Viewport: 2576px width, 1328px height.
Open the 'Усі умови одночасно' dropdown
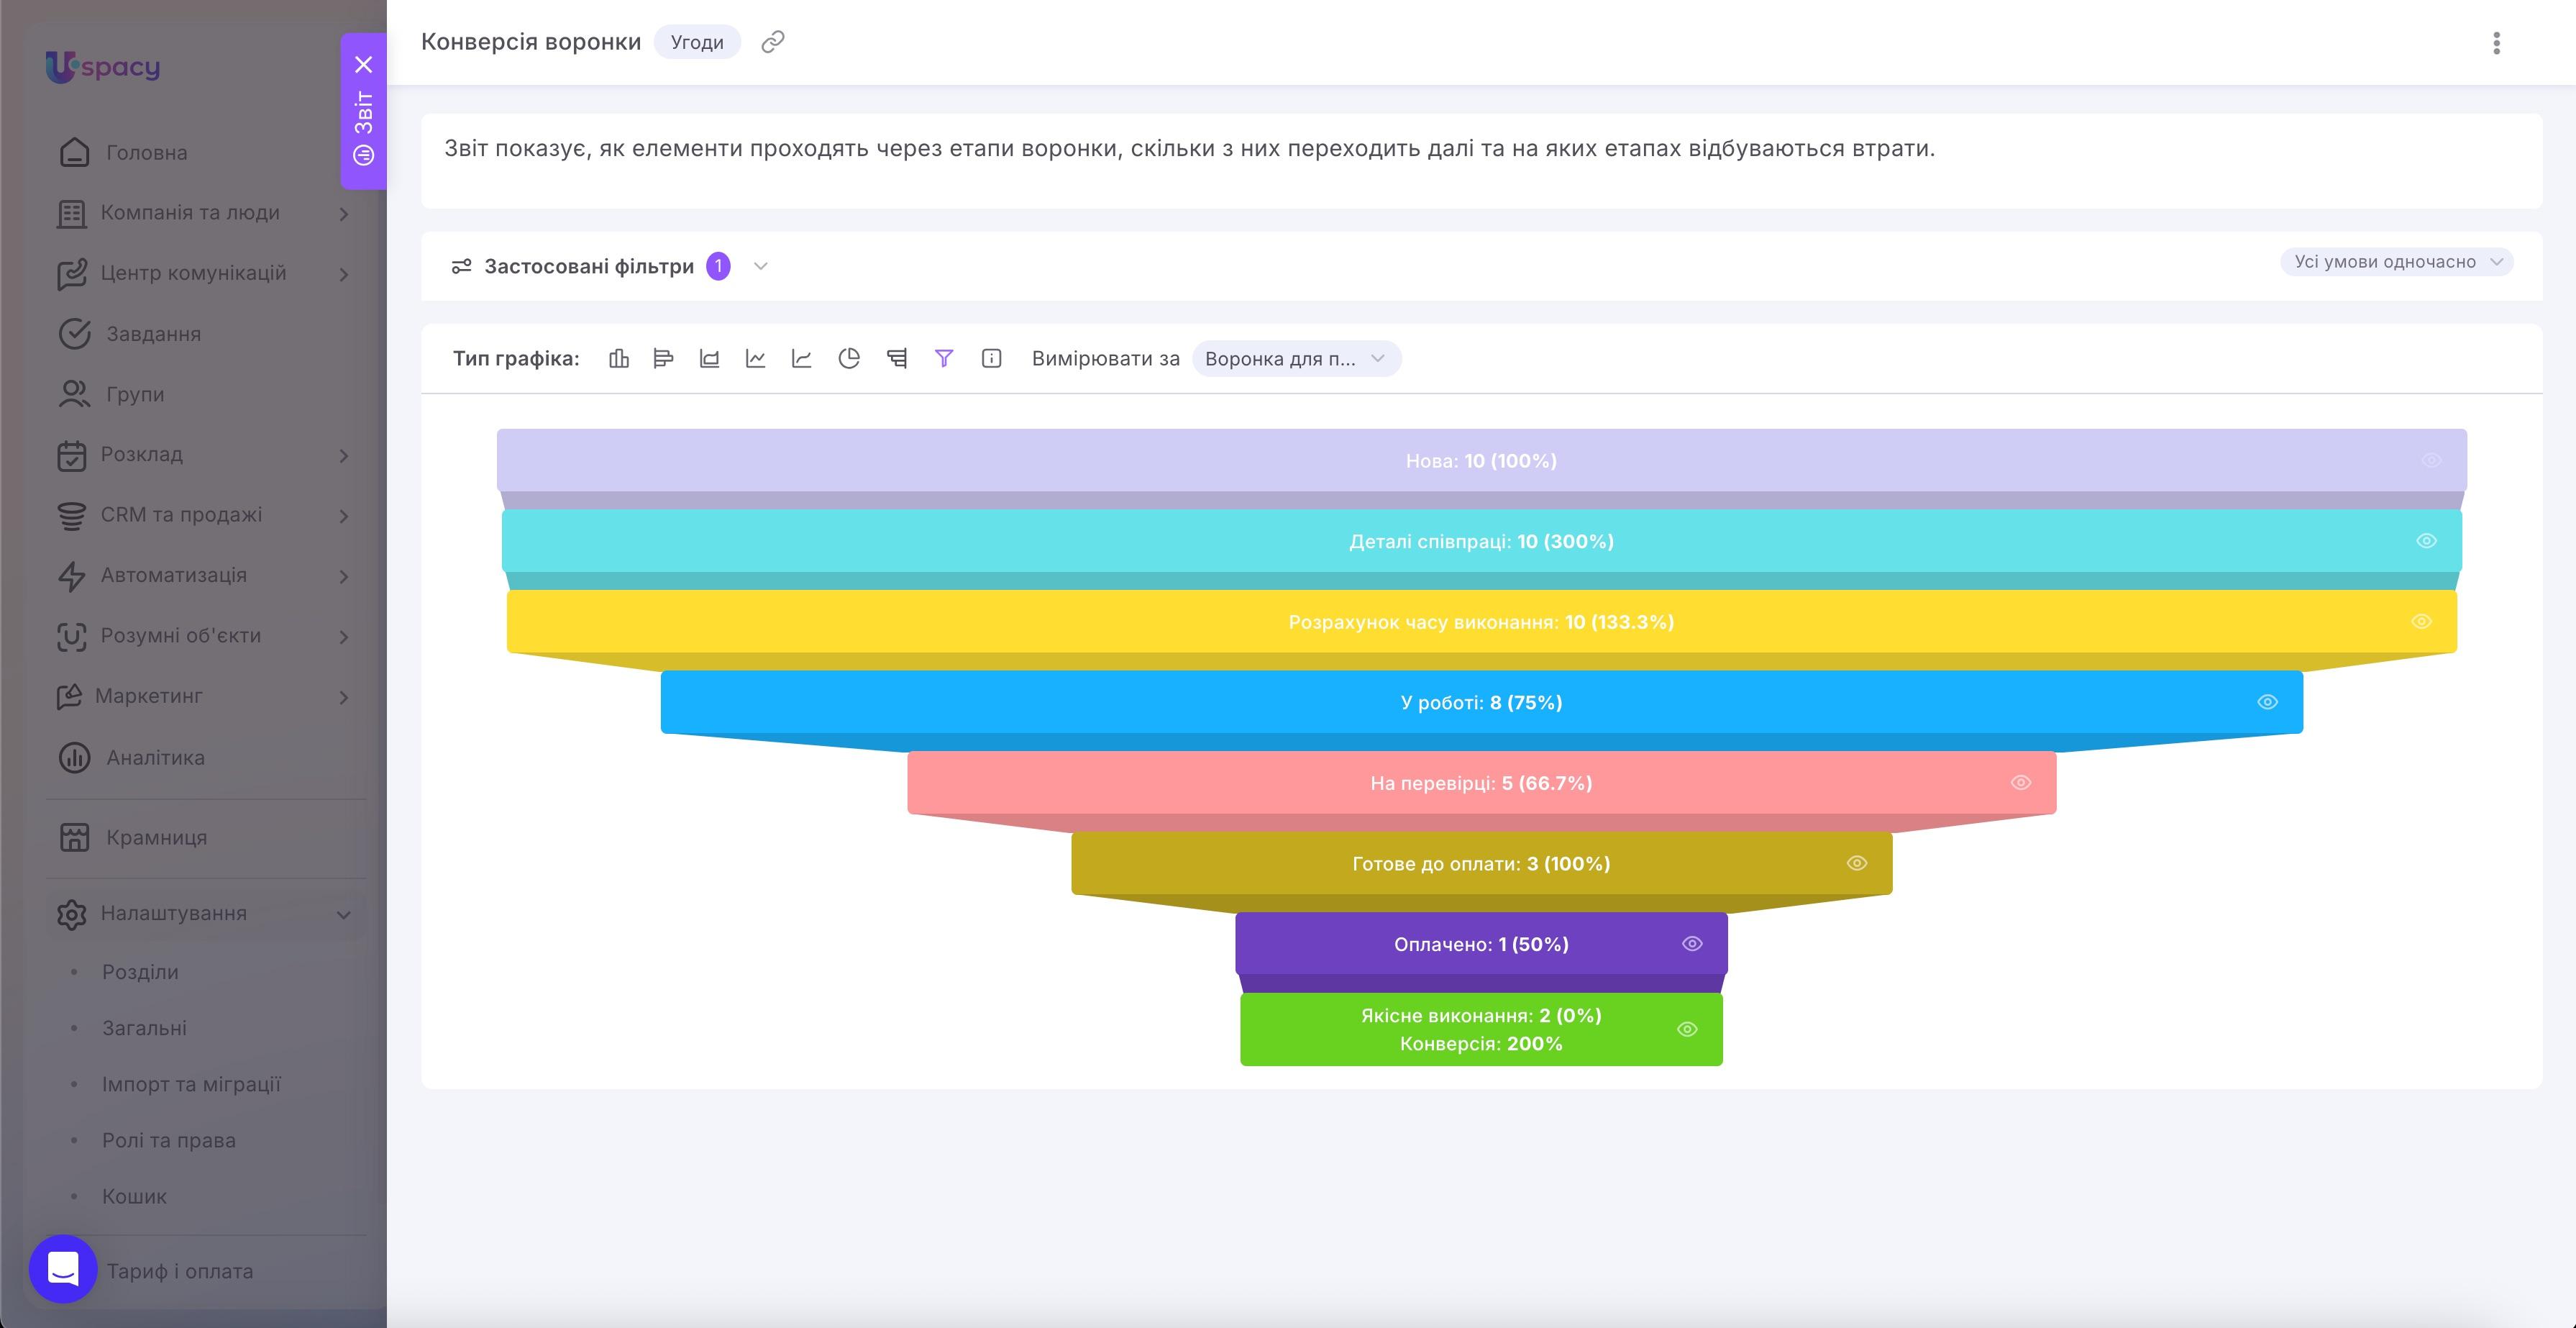click(2396, 262)
